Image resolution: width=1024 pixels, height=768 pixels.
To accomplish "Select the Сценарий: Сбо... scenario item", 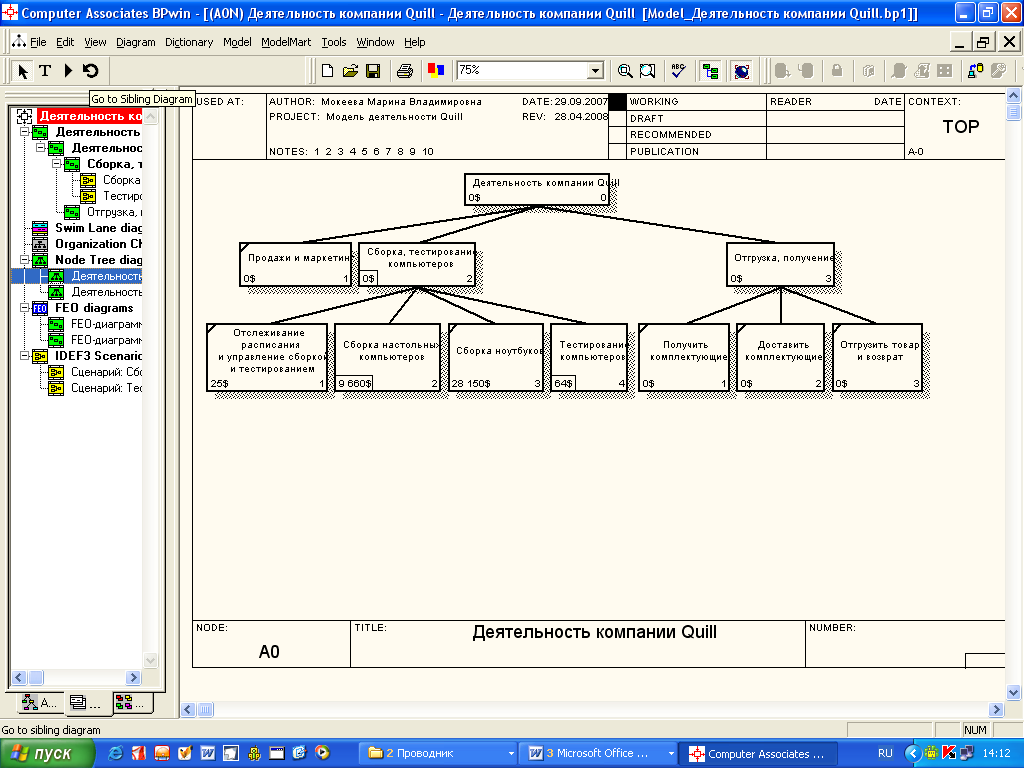I will pos(95,372).
